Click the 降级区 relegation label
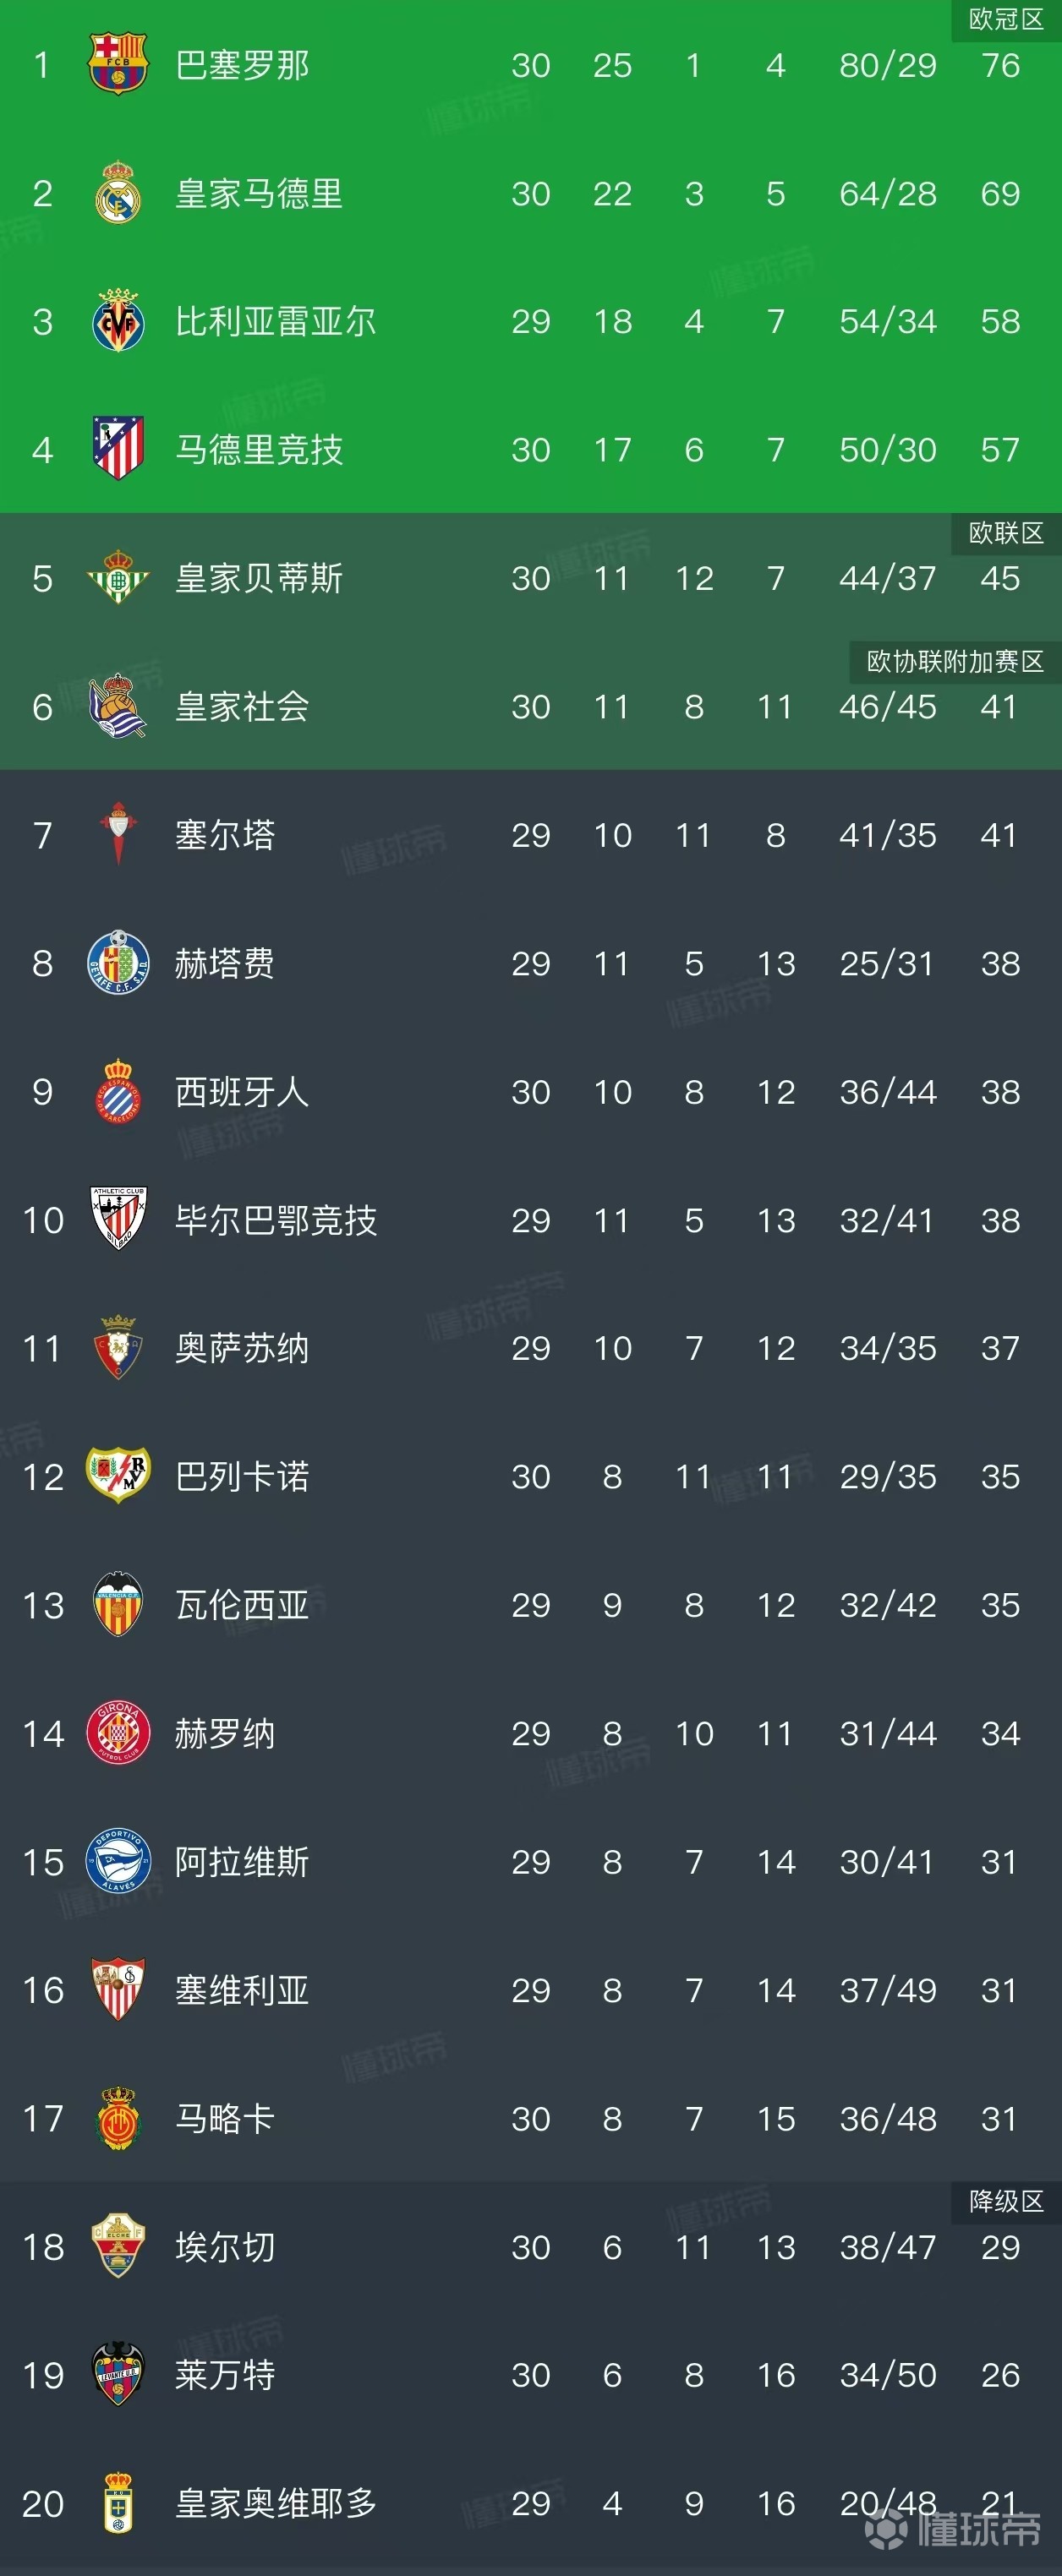This screenshot has width=1062, height=2576. (x=1005, y=2201)
